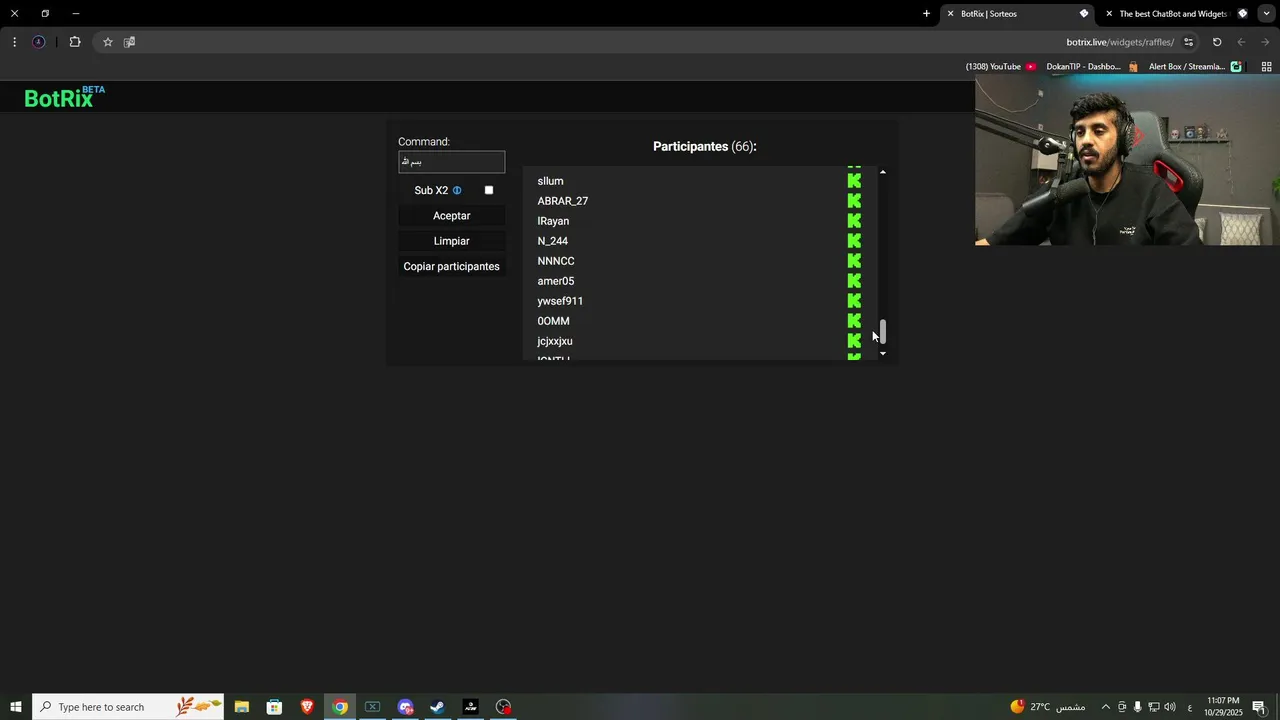Open the bookmarks apps grid icon
The image size is (1280, 720).
tap(1266, 67)
